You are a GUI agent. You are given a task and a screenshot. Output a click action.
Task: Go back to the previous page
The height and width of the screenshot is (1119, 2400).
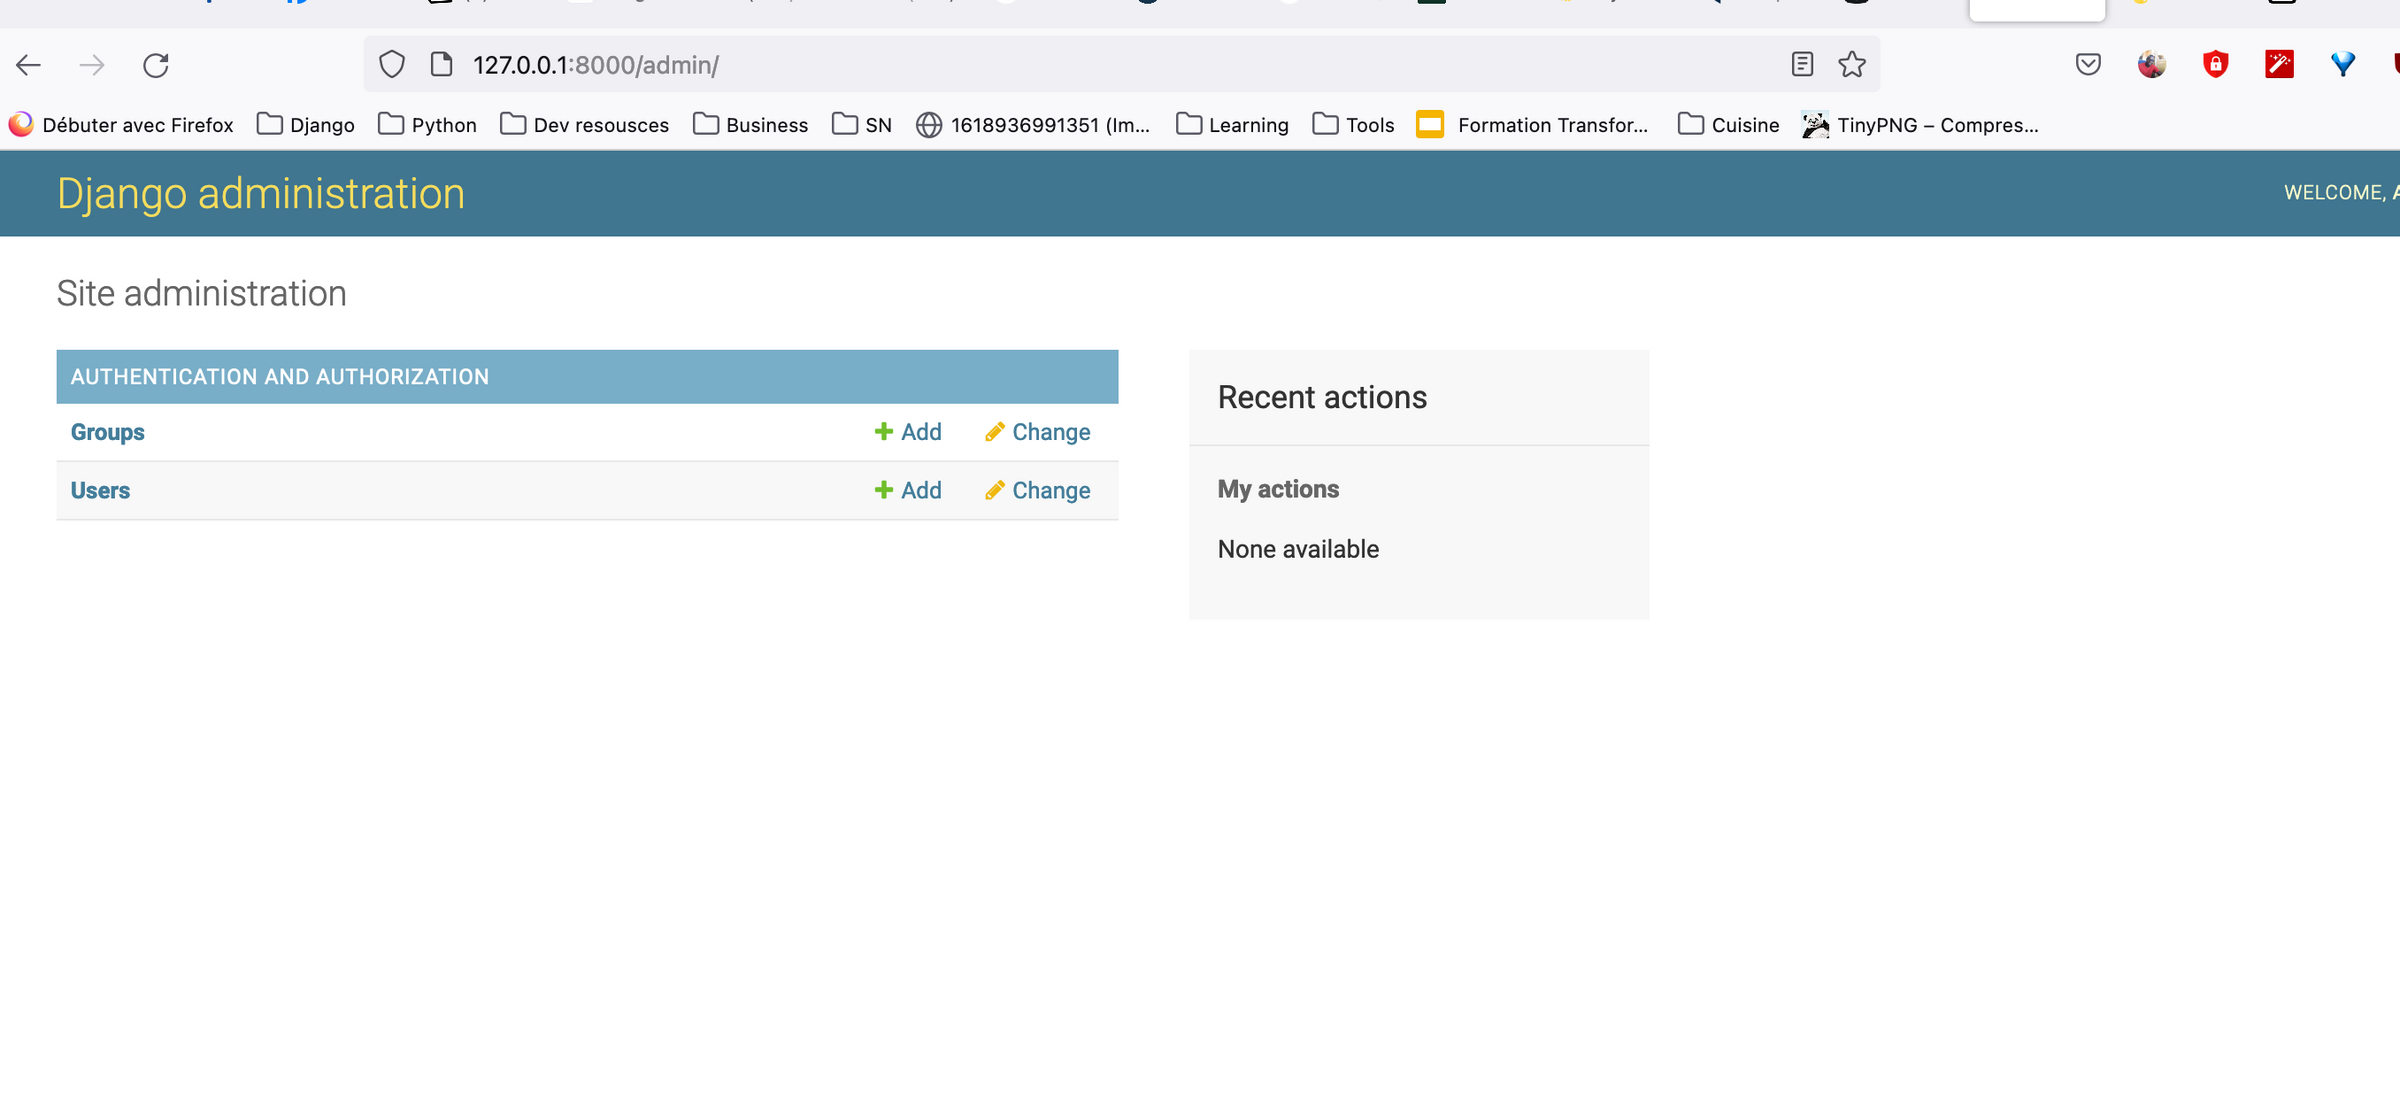pyautogui.click(x=28, y=64)
